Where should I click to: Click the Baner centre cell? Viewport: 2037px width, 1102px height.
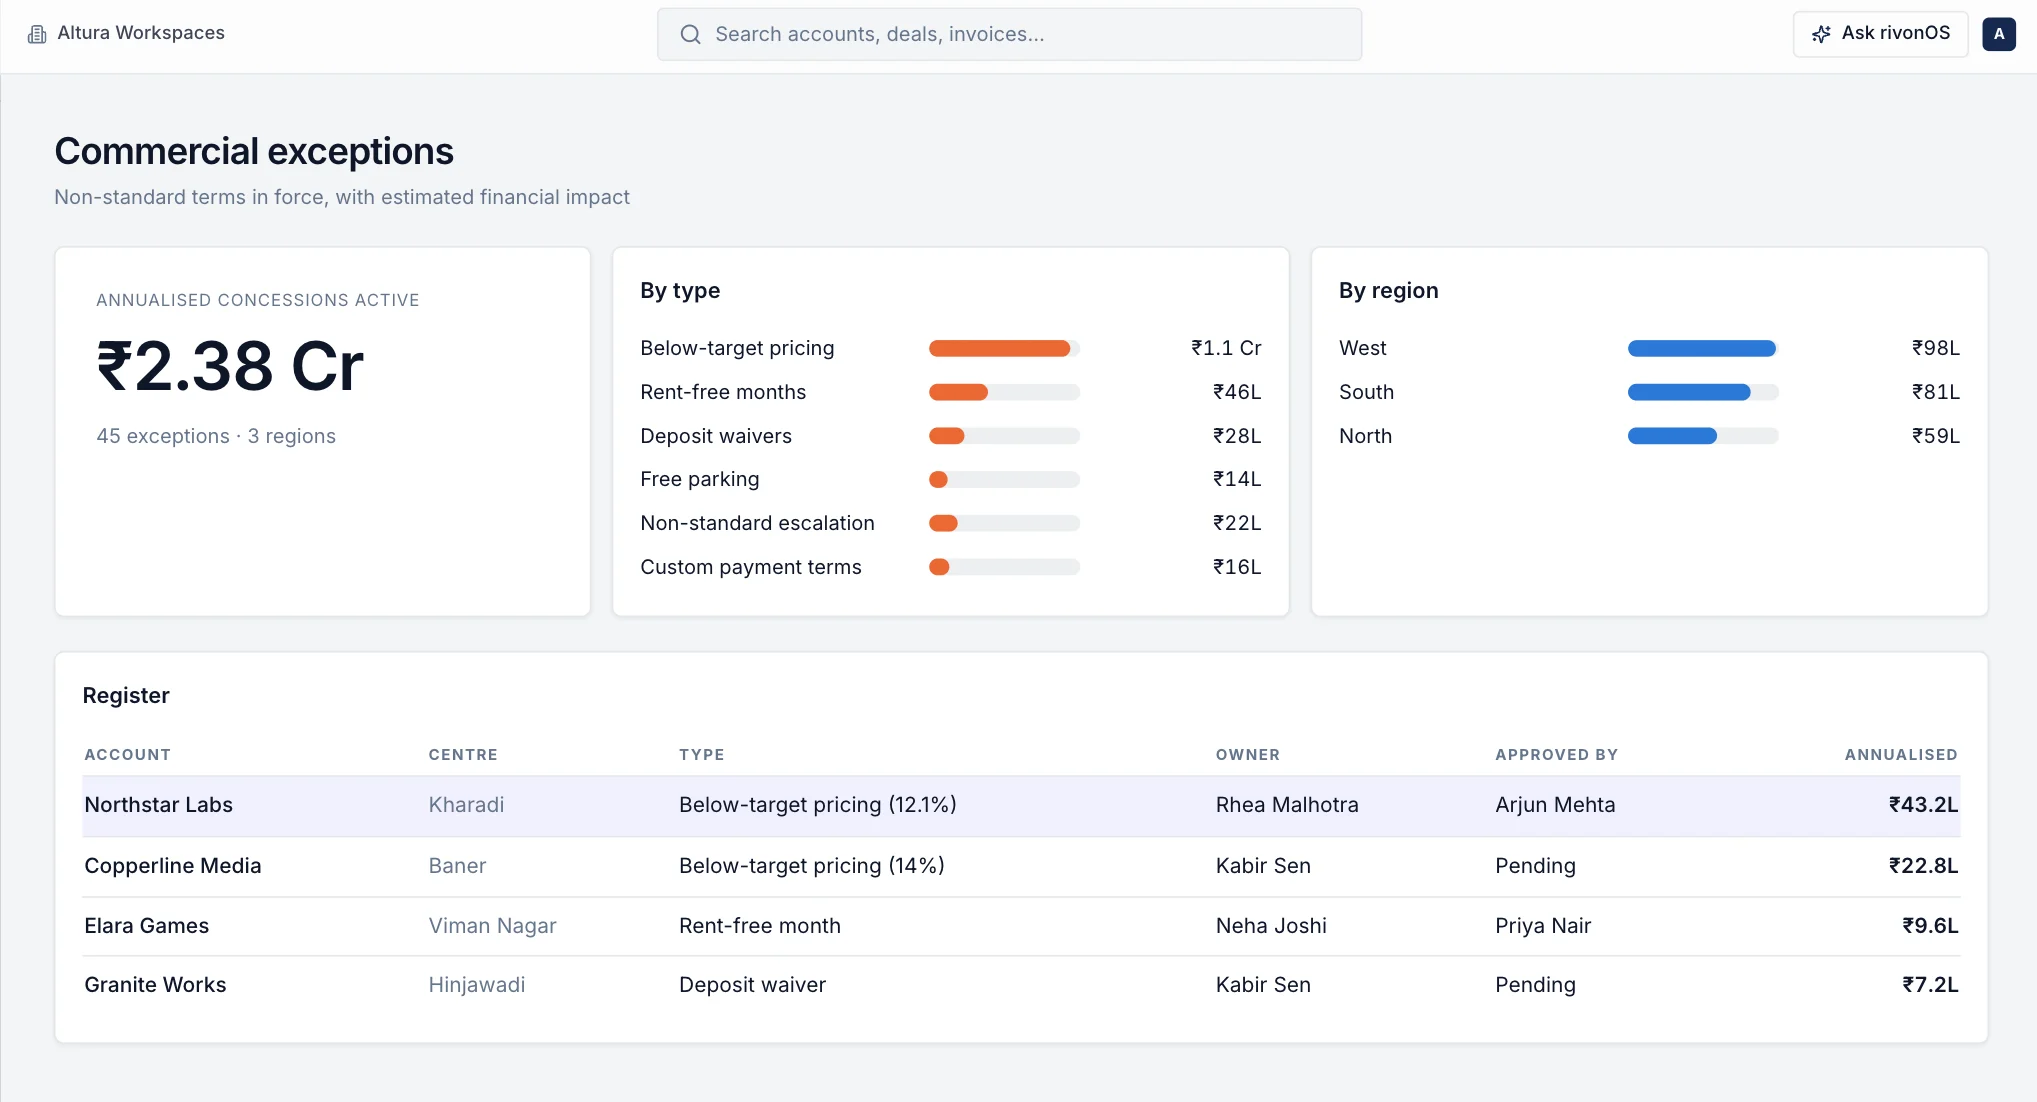click(457, 866)
